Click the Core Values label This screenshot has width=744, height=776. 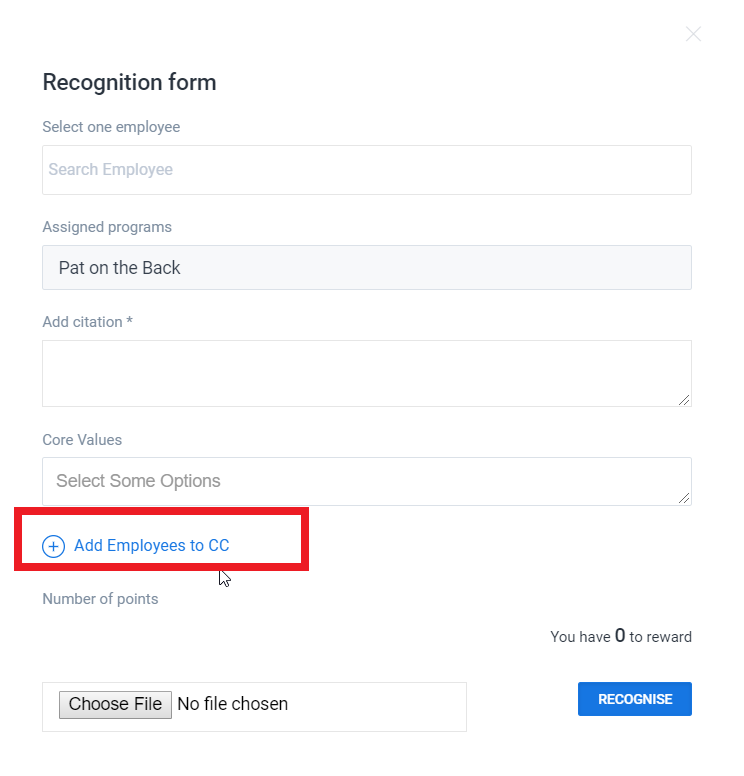[x=82, y=440]
